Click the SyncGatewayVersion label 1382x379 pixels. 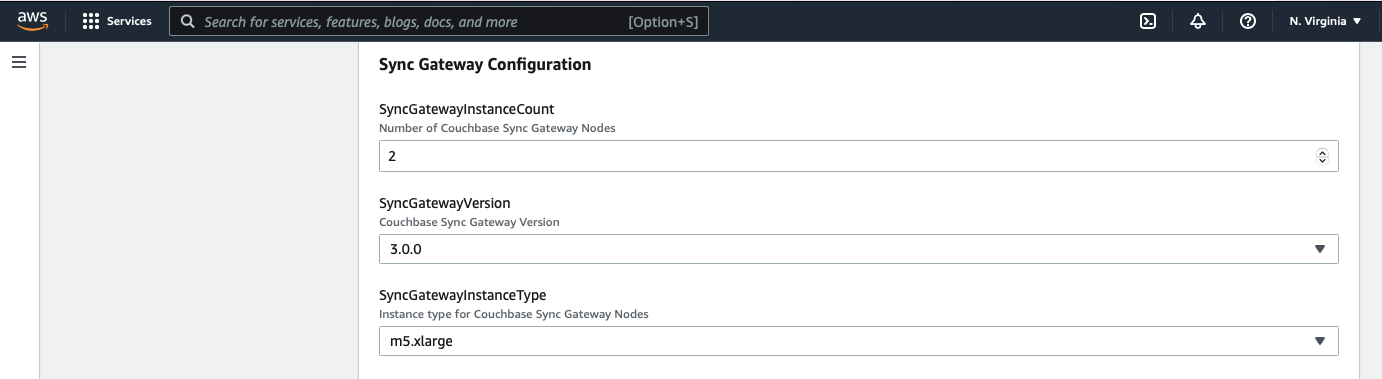(x=445, y=202)
